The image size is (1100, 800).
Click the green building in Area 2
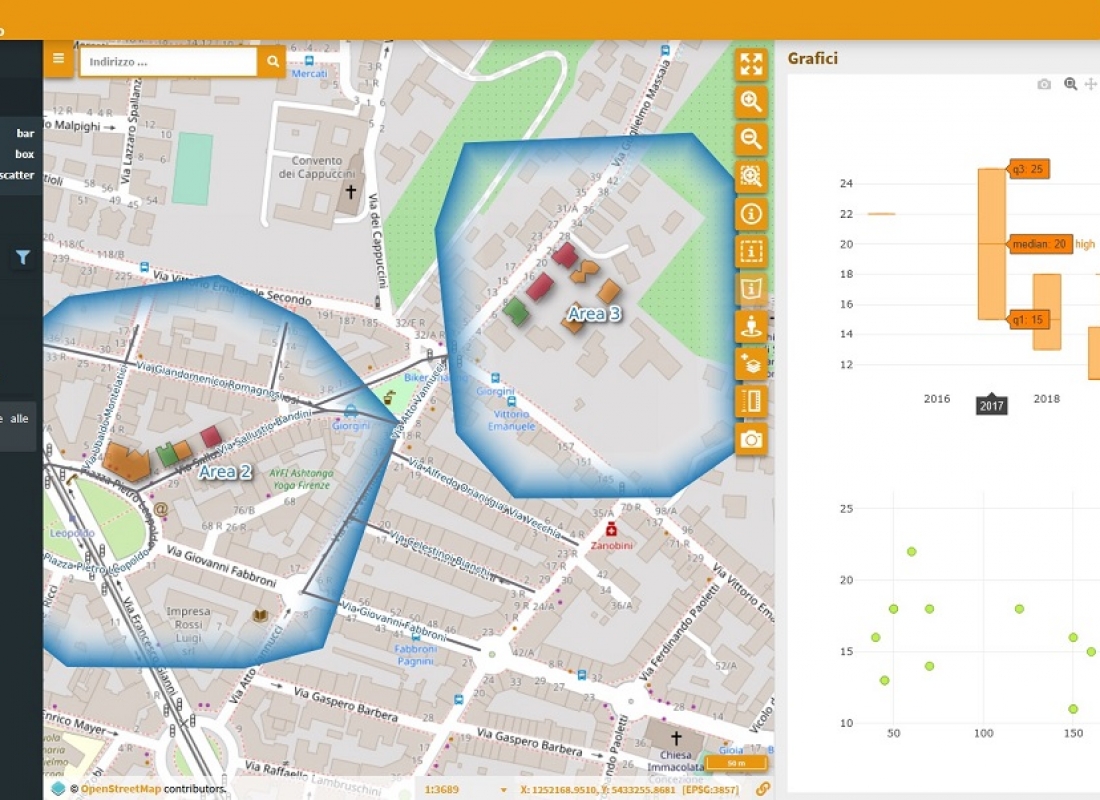click(166, 454)
